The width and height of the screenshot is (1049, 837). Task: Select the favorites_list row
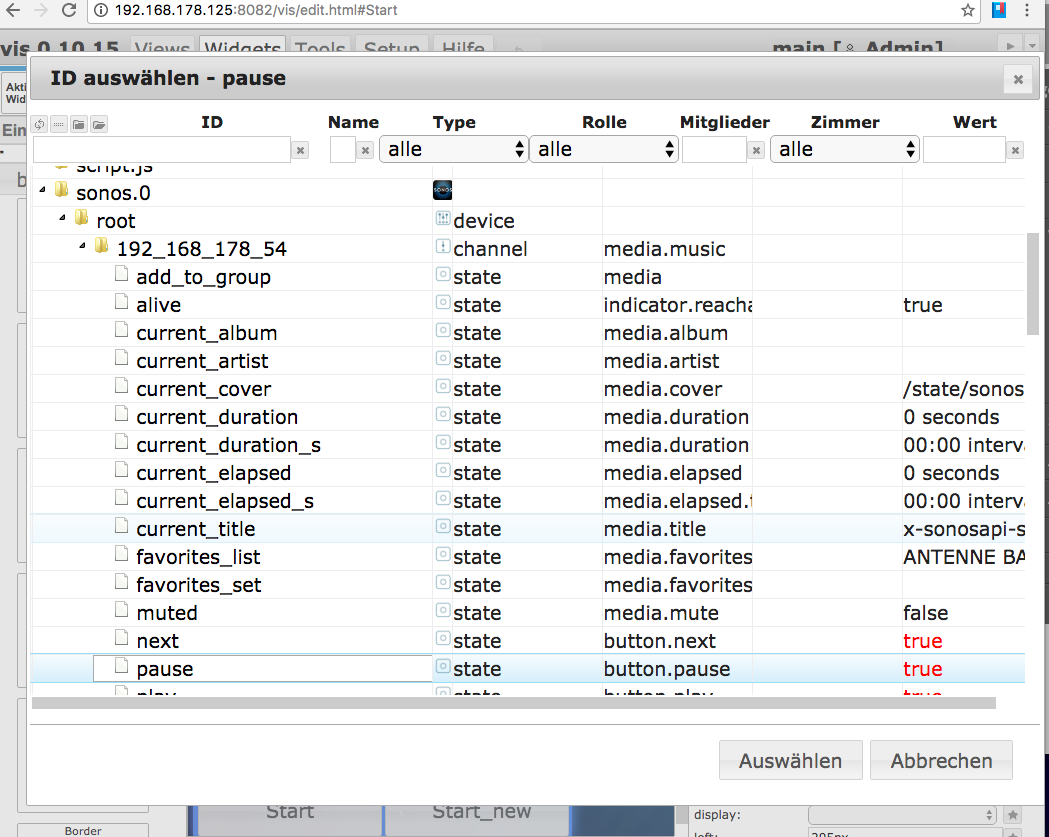coord(528,557)
